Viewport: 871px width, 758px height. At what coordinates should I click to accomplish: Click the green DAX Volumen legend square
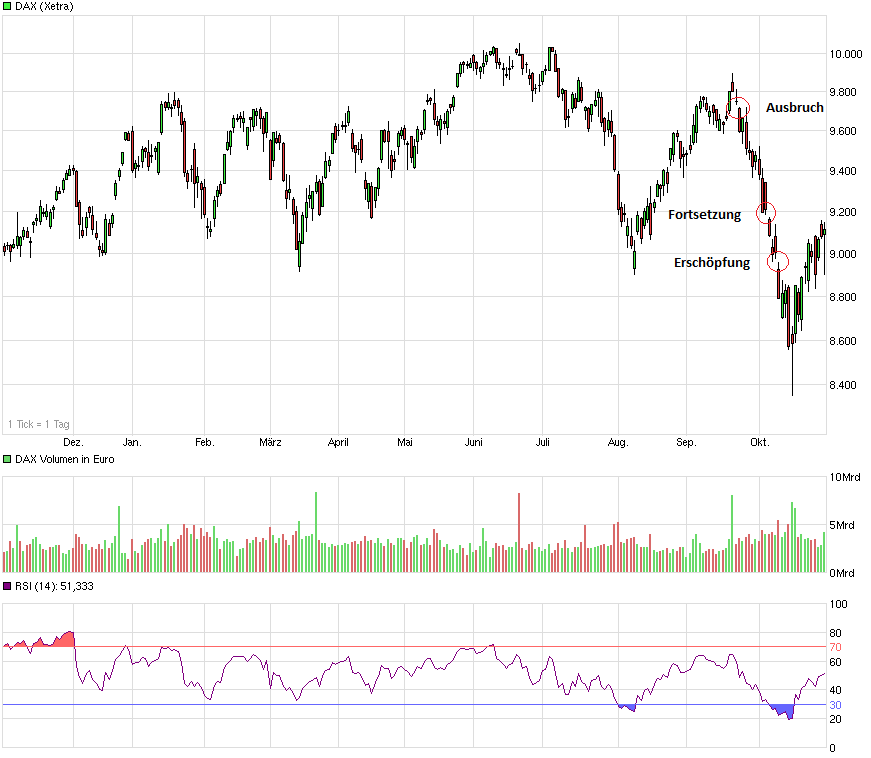pos(7,459)
